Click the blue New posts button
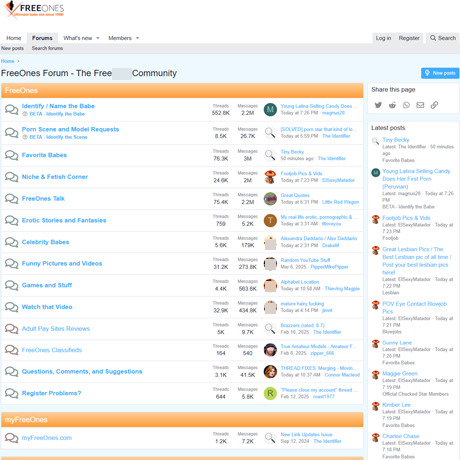Image resolution: width=460 pixels, height=460 pixels. click(x=440, y=73)
